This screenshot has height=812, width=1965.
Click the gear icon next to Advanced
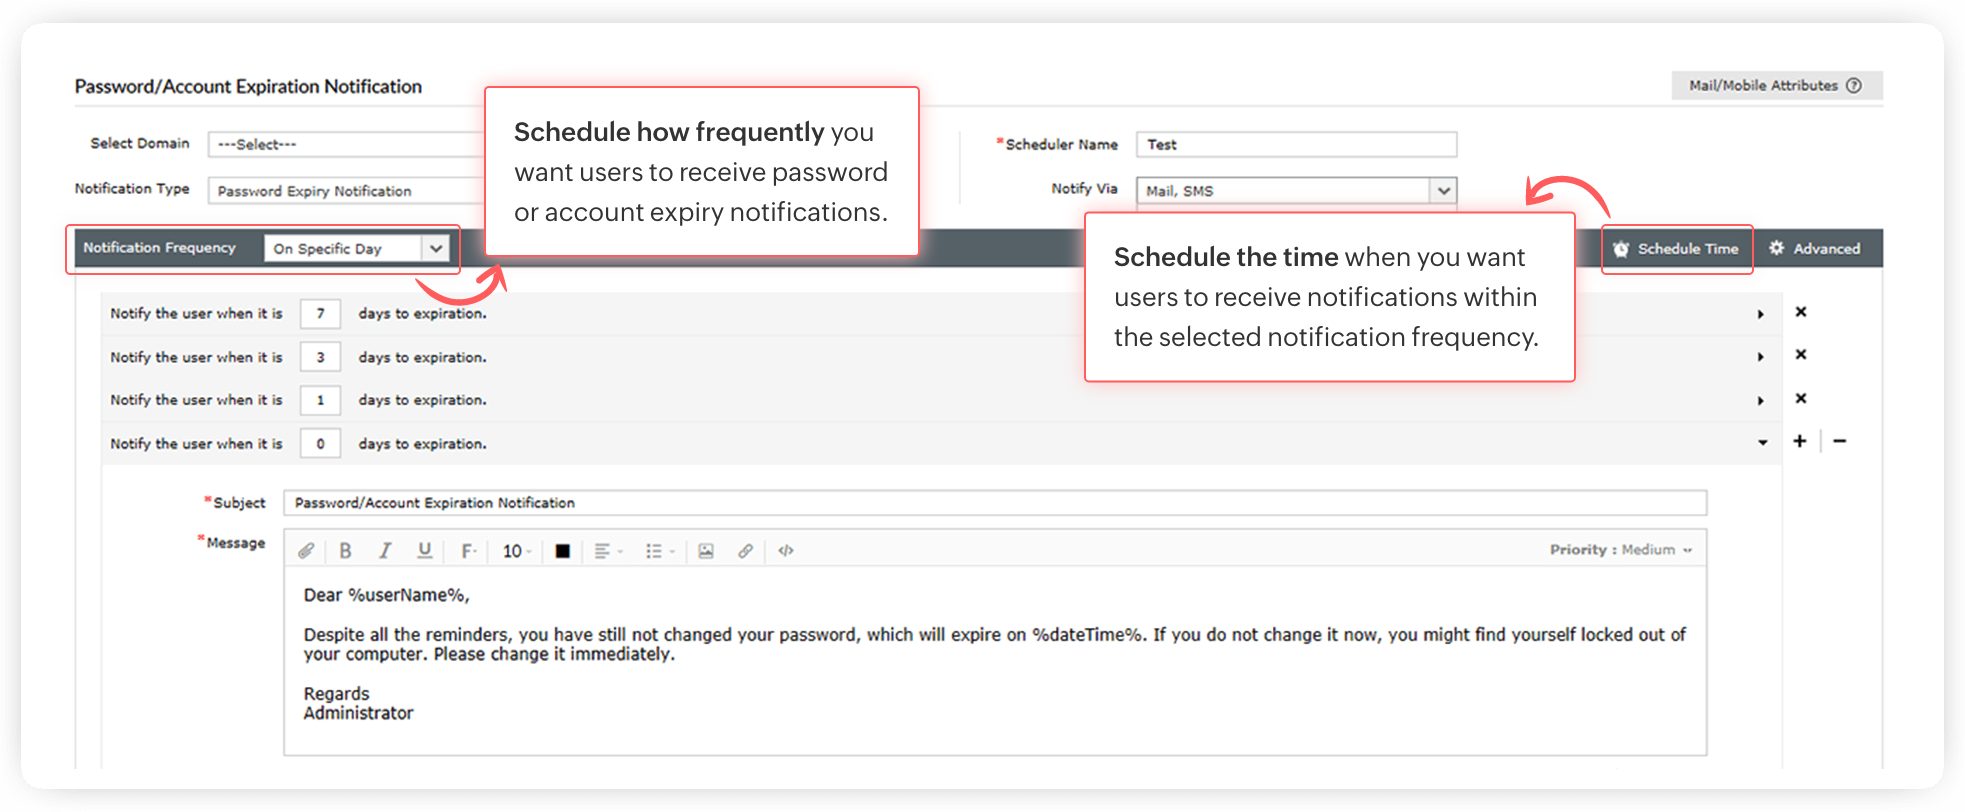click(x=1777, y=248)
